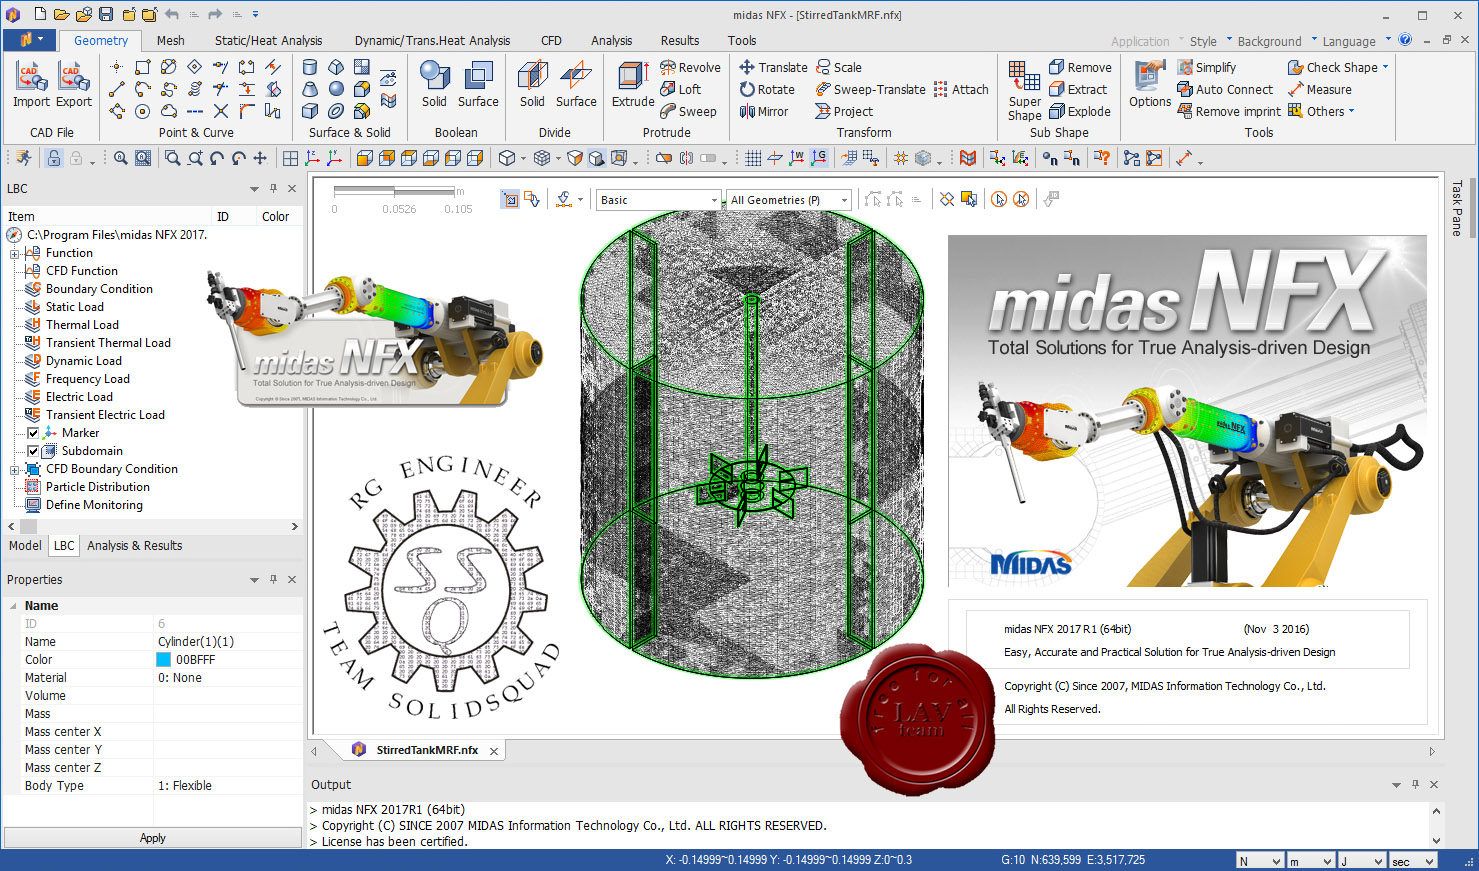Click the Auto Connect tool

click(x=1225, y=89)
